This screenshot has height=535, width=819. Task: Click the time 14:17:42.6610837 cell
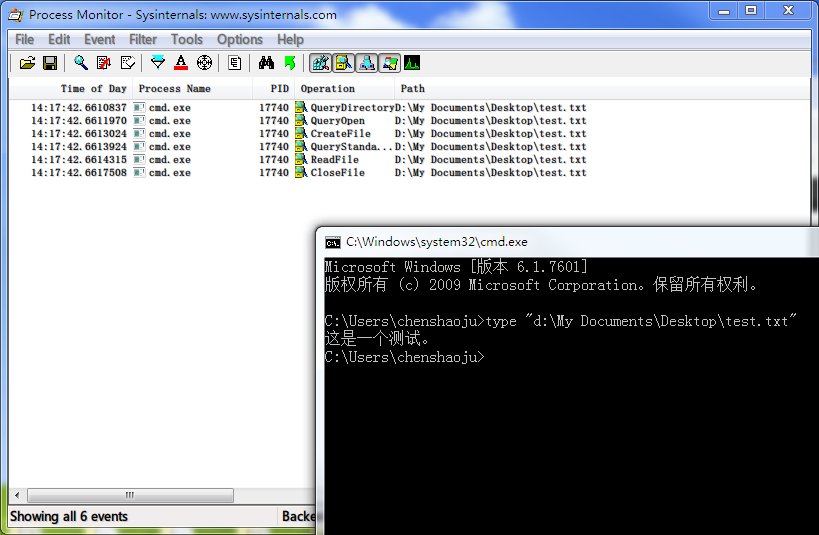point(78,108)
